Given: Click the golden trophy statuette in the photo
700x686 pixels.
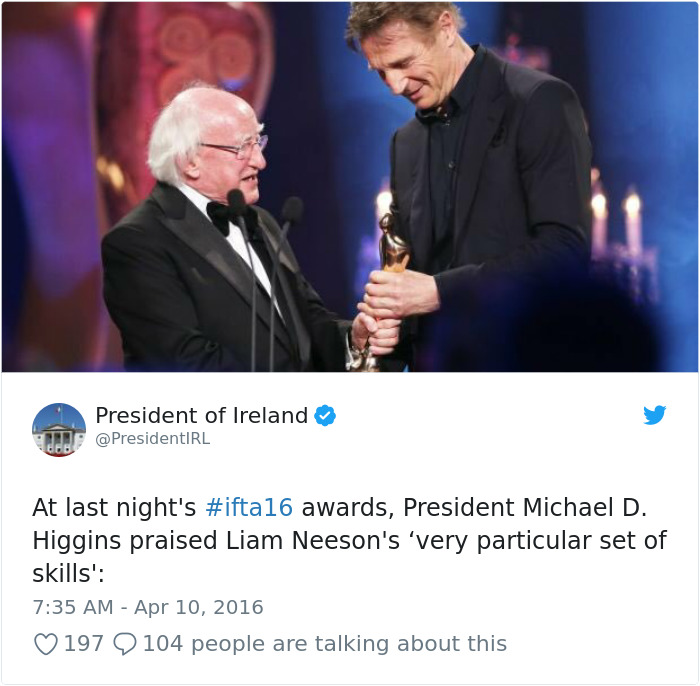Looking at the screenshot, I should pos(393,245).
